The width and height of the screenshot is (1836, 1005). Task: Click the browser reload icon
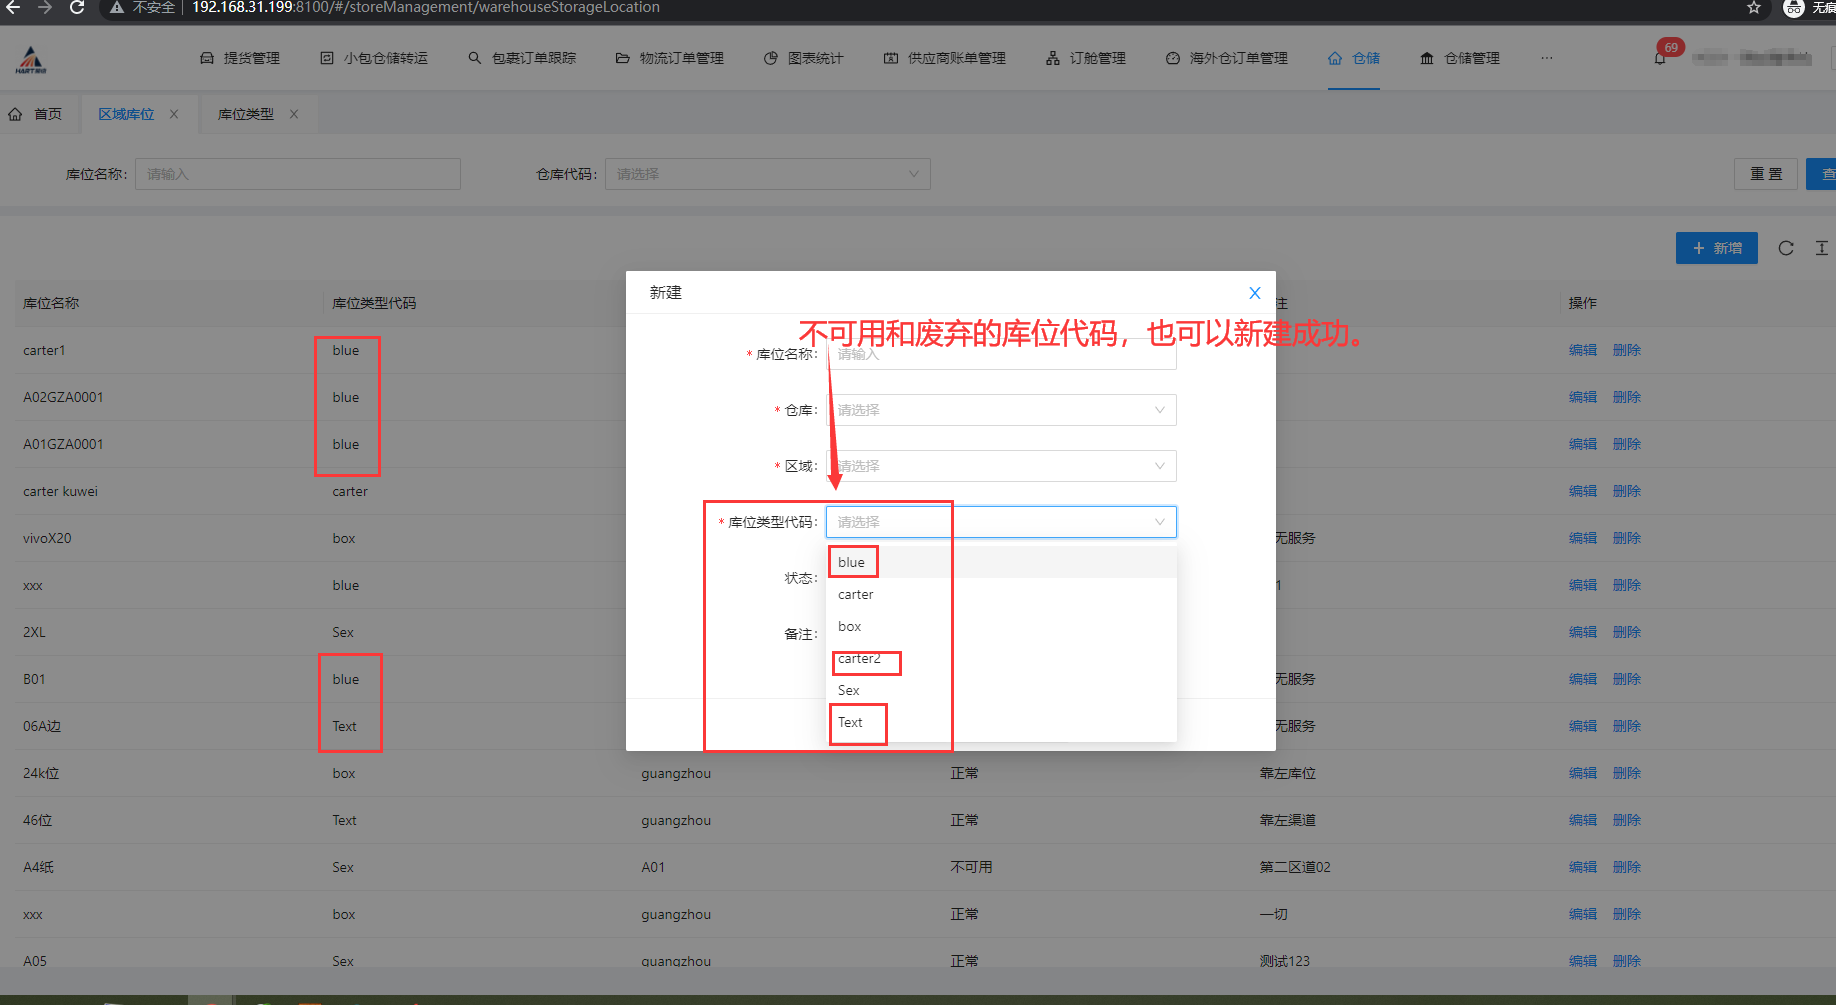coord(77,8)
